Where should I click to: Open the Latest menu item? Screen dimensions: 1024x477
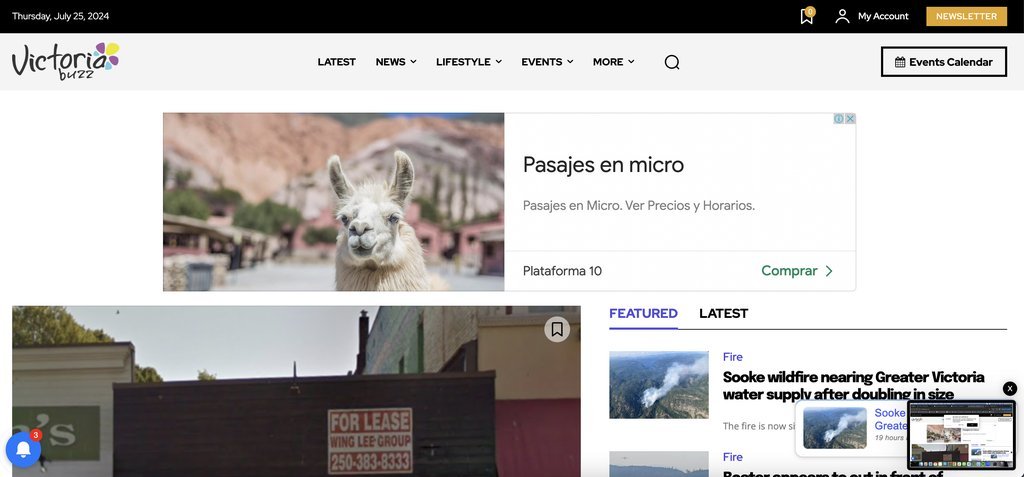pos(336,62)
